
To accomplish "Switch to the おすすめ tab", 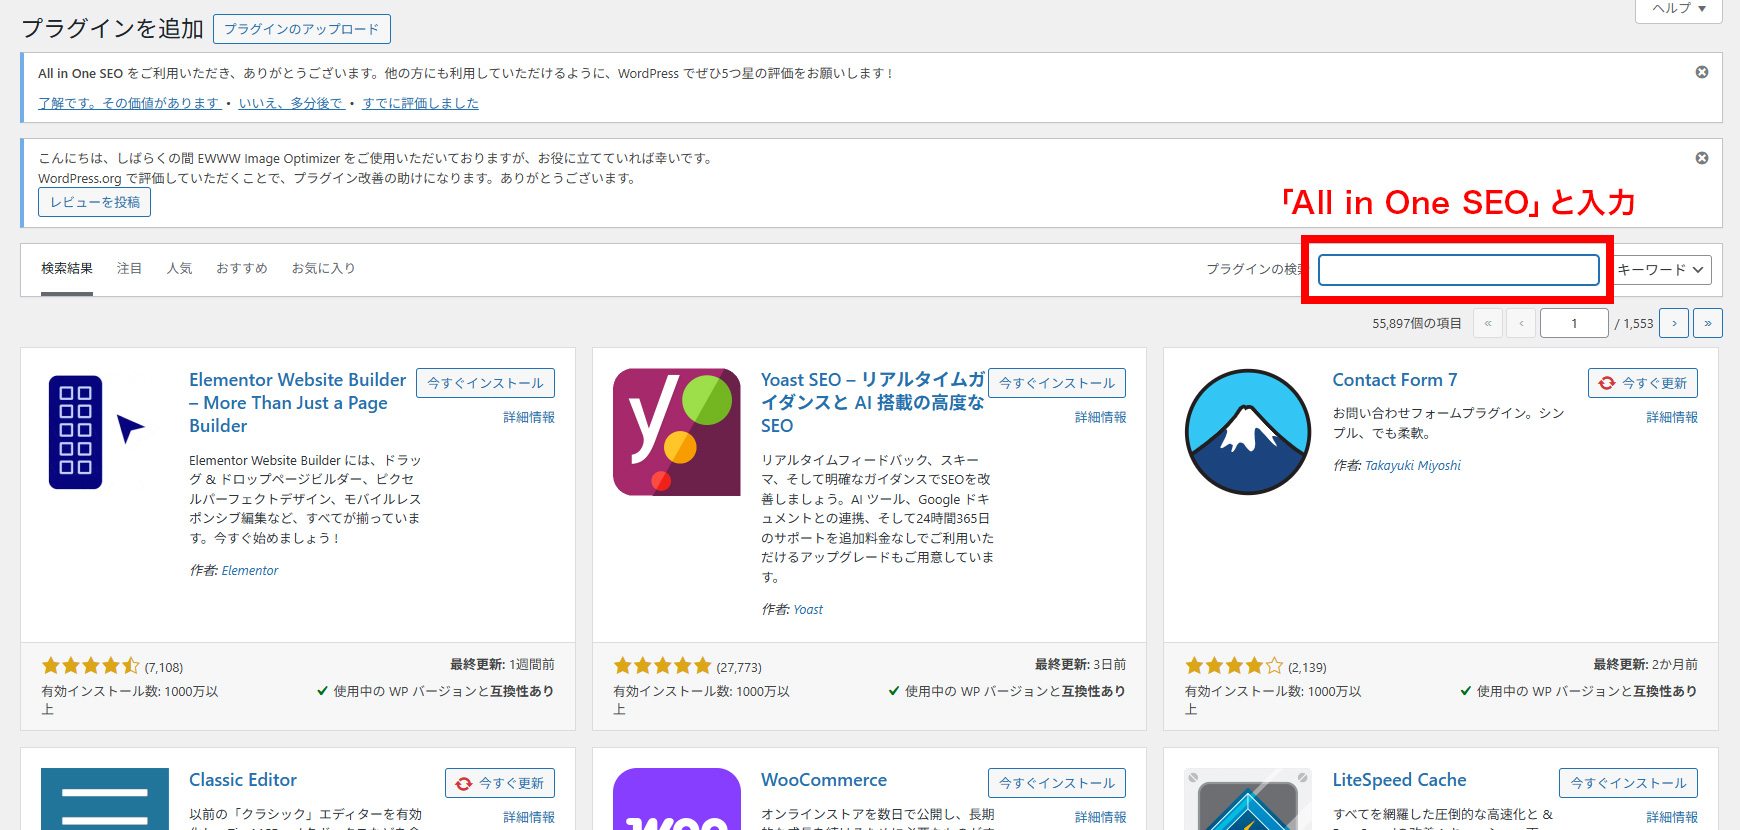I will [242, 268].
